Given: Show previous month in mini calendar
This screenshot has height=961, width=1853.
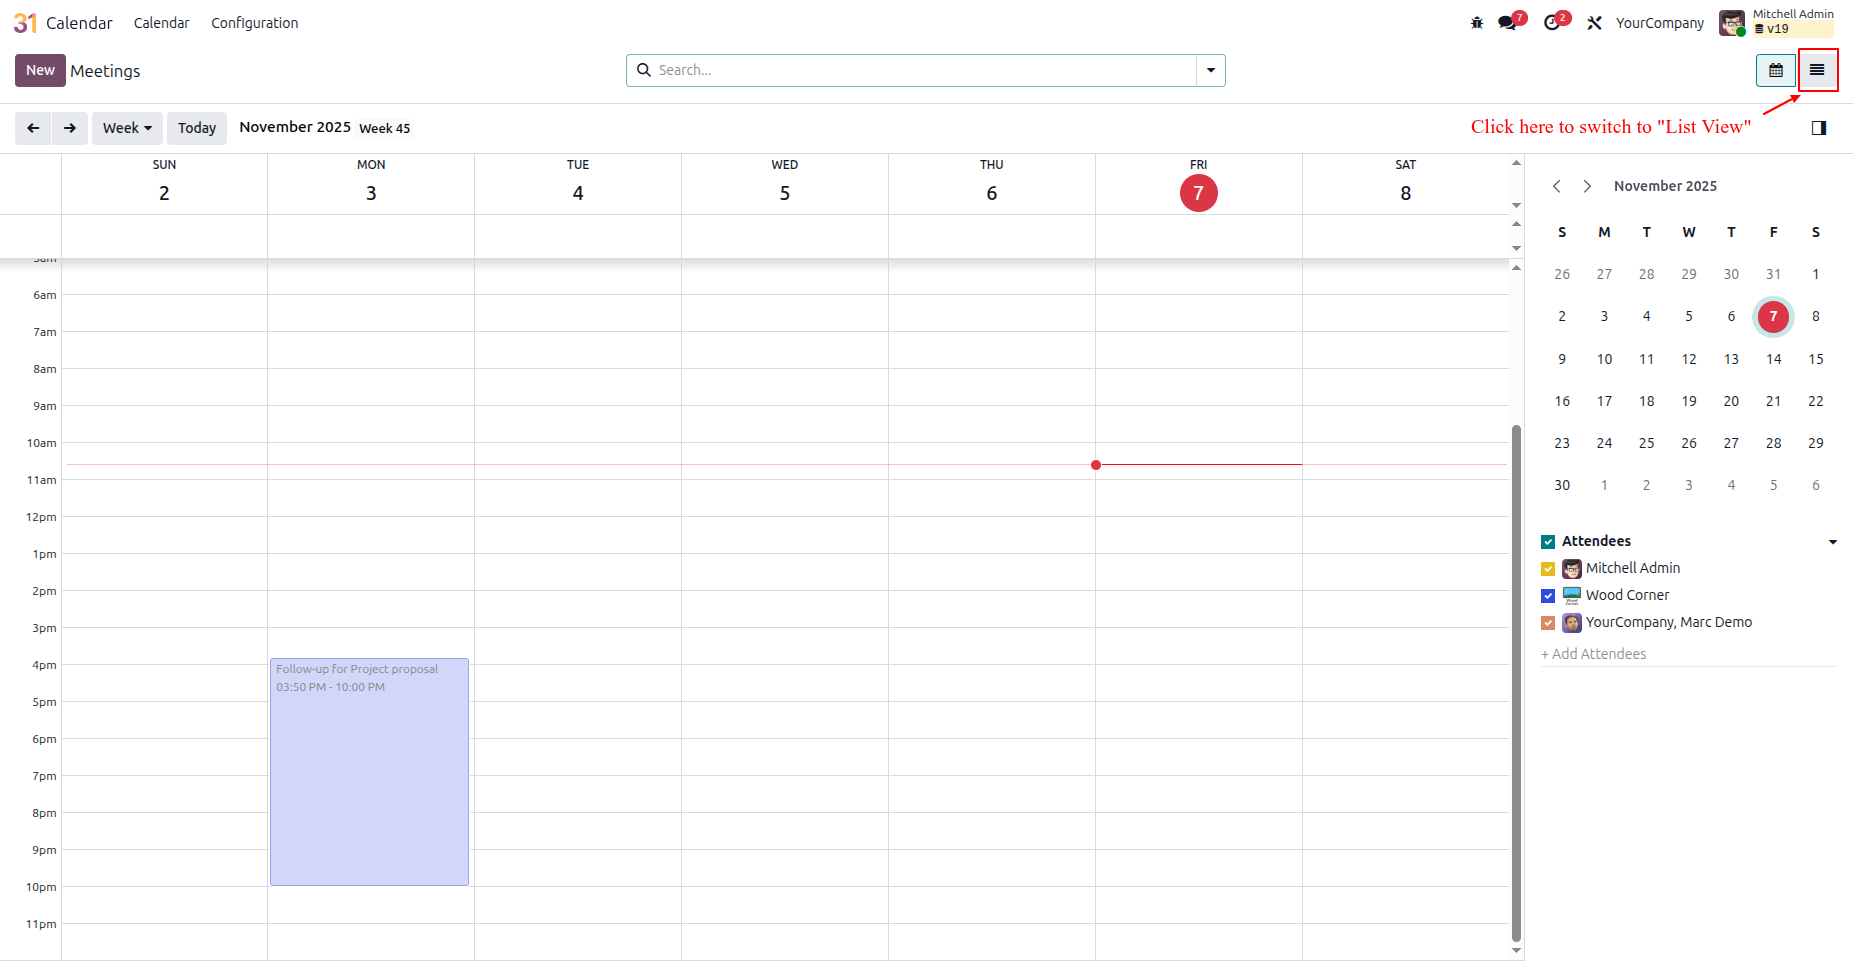Looking at the screenshot, I should coord(1557,186).
